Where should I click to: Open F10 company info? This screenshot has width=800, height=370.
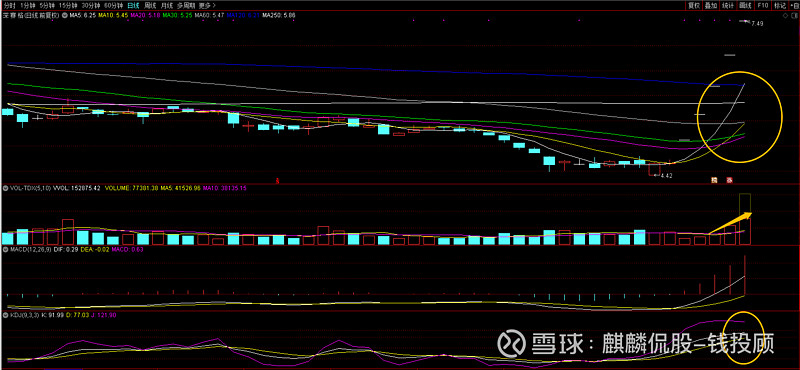(x=762, y=5)
